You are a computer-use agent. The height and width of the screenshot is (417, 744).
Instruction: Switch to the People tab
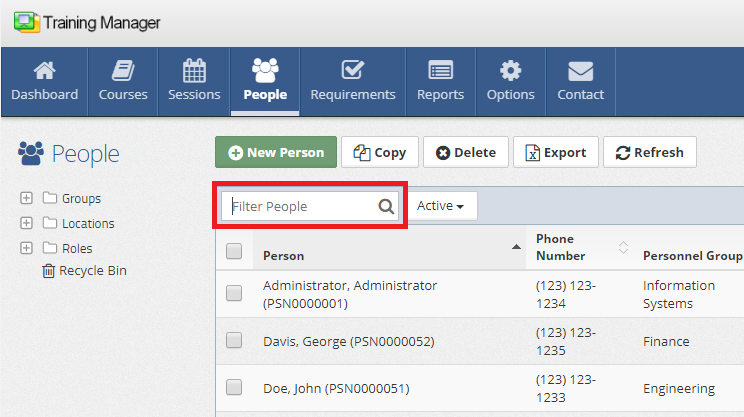click(265, 81)
